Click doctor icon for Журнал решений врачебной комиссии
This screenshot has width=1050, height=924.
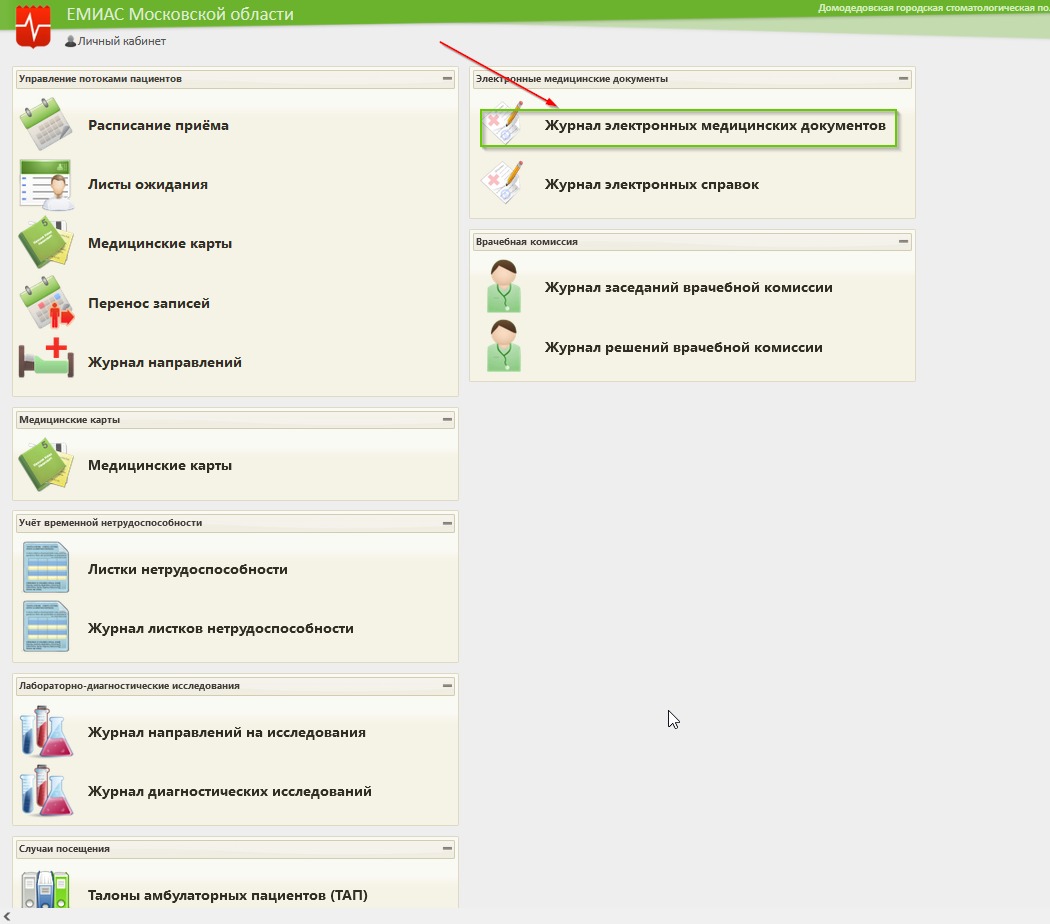(x=504, y=345)
